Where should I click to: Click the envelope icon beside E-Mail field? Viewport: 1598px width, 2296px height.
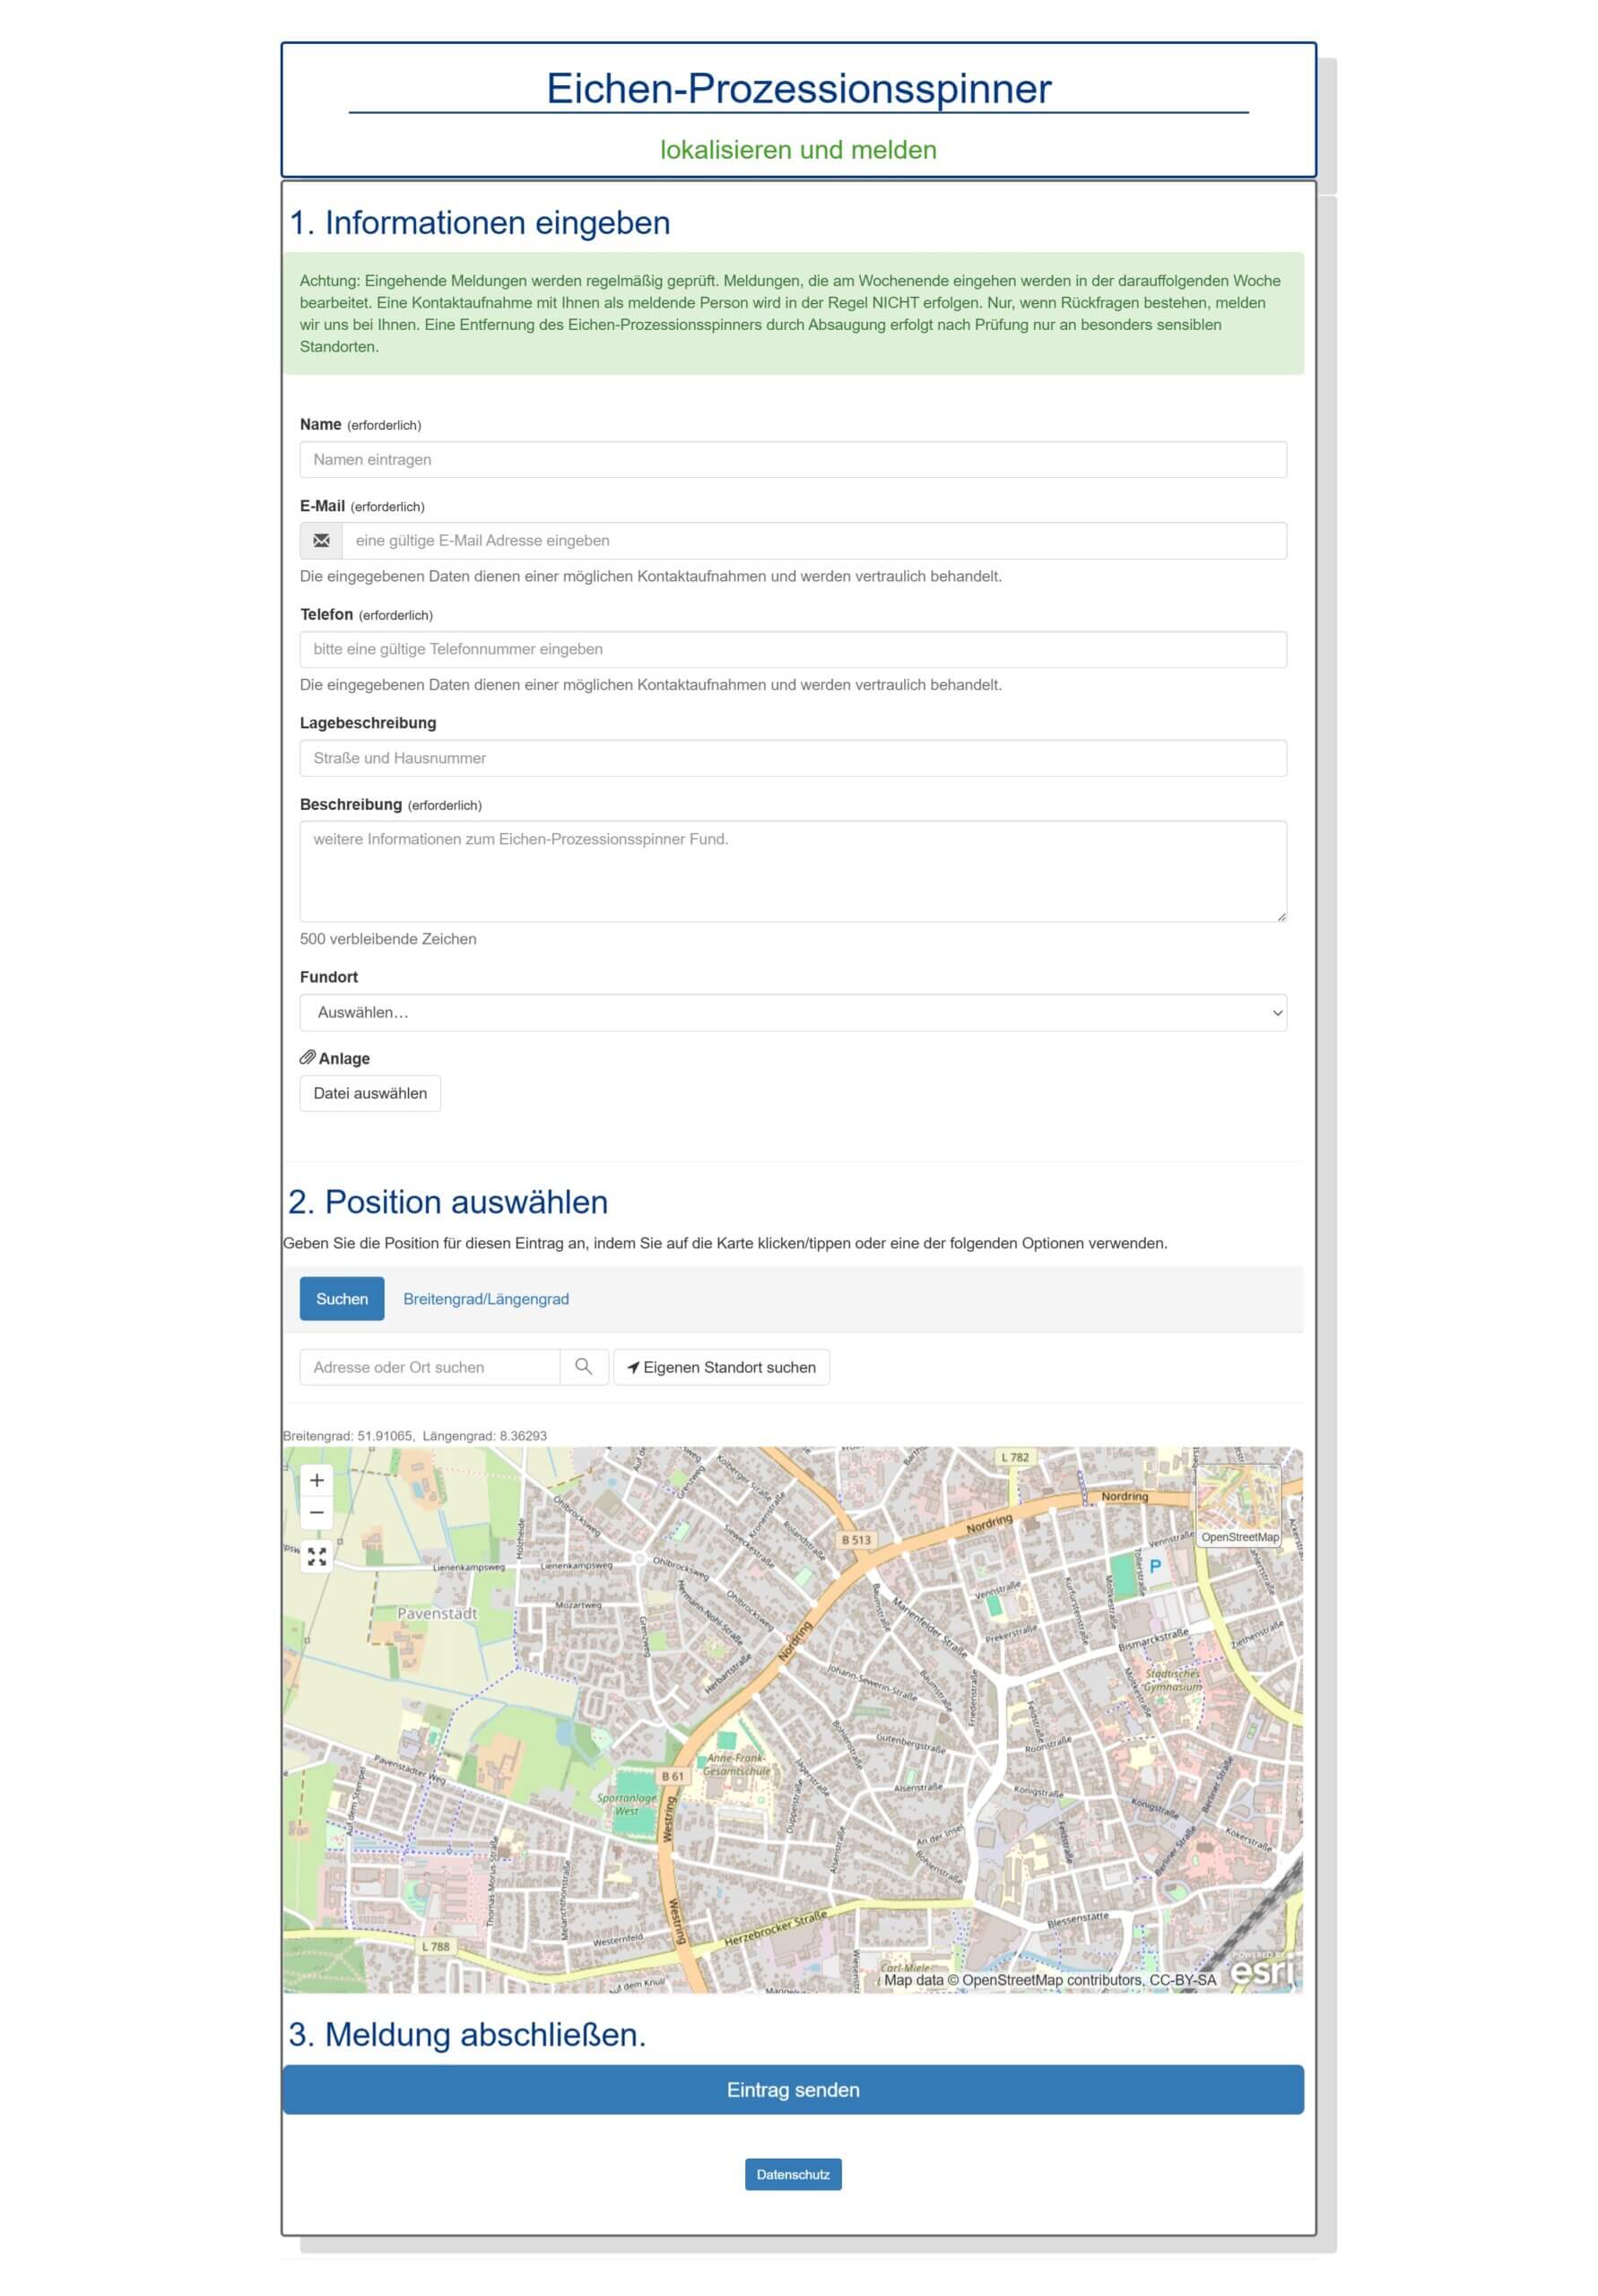[x=321, y=540]
